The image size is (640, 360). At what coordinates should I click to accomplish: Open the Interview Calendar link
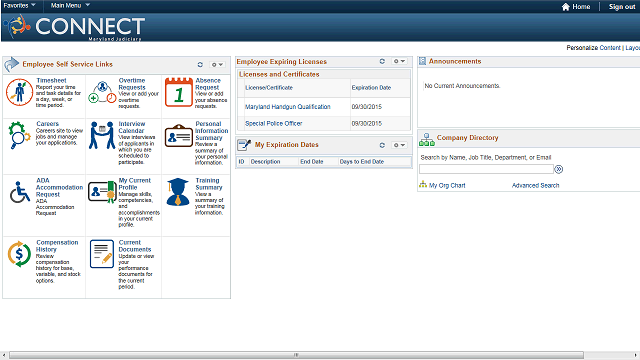pos(132,127)
